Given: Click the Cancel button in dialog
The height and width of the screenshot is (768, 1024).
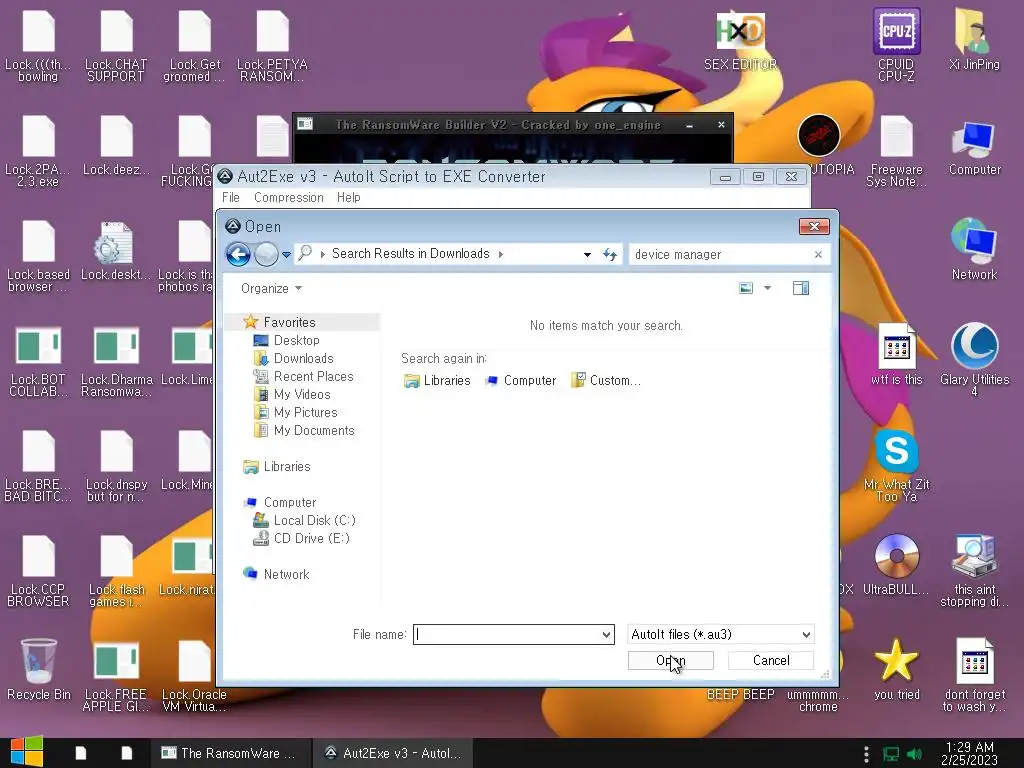Looking at the screenshot, I should click(x=771, y=660).
